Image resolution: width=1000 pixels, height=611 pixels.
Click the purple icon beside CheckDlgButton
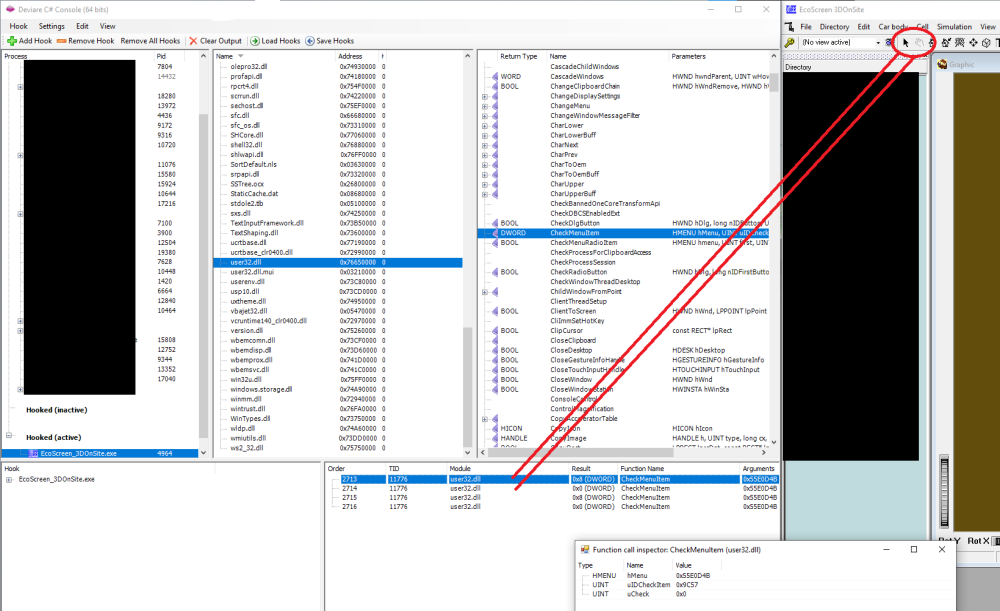[494, 223]
